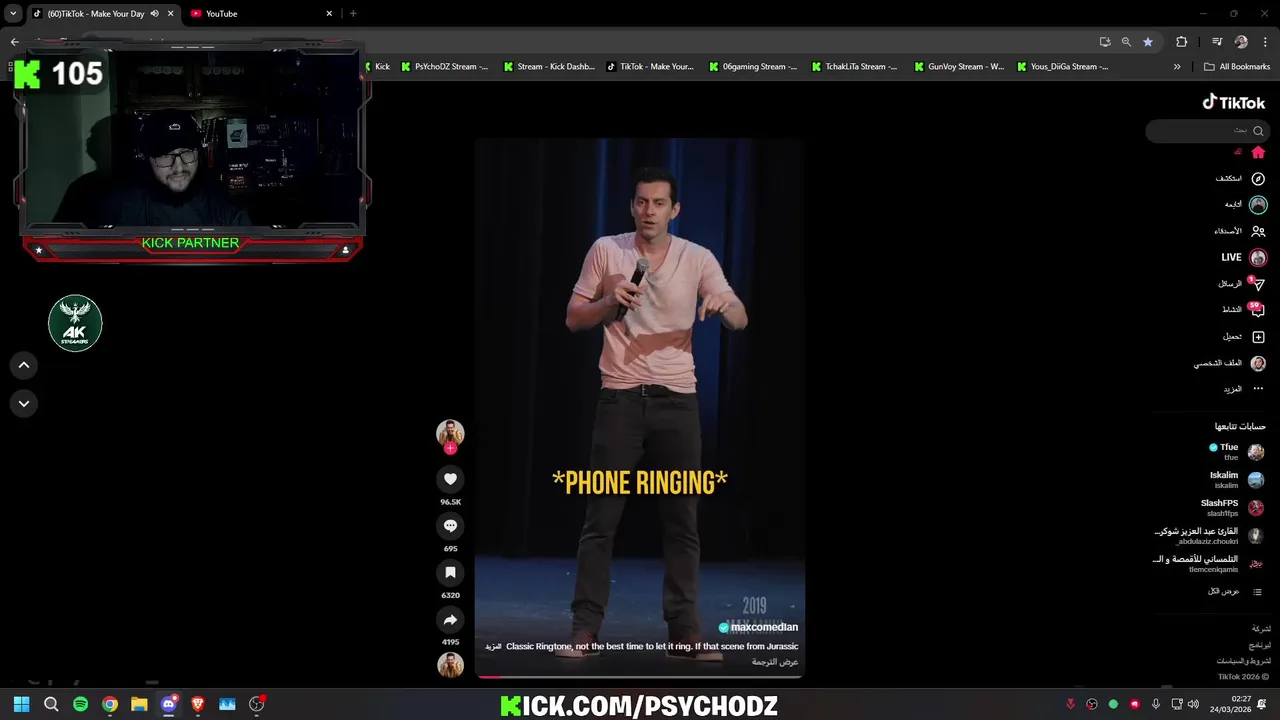
Task: Open the browser zoom magnifier icon
Action: [1126, 42]
